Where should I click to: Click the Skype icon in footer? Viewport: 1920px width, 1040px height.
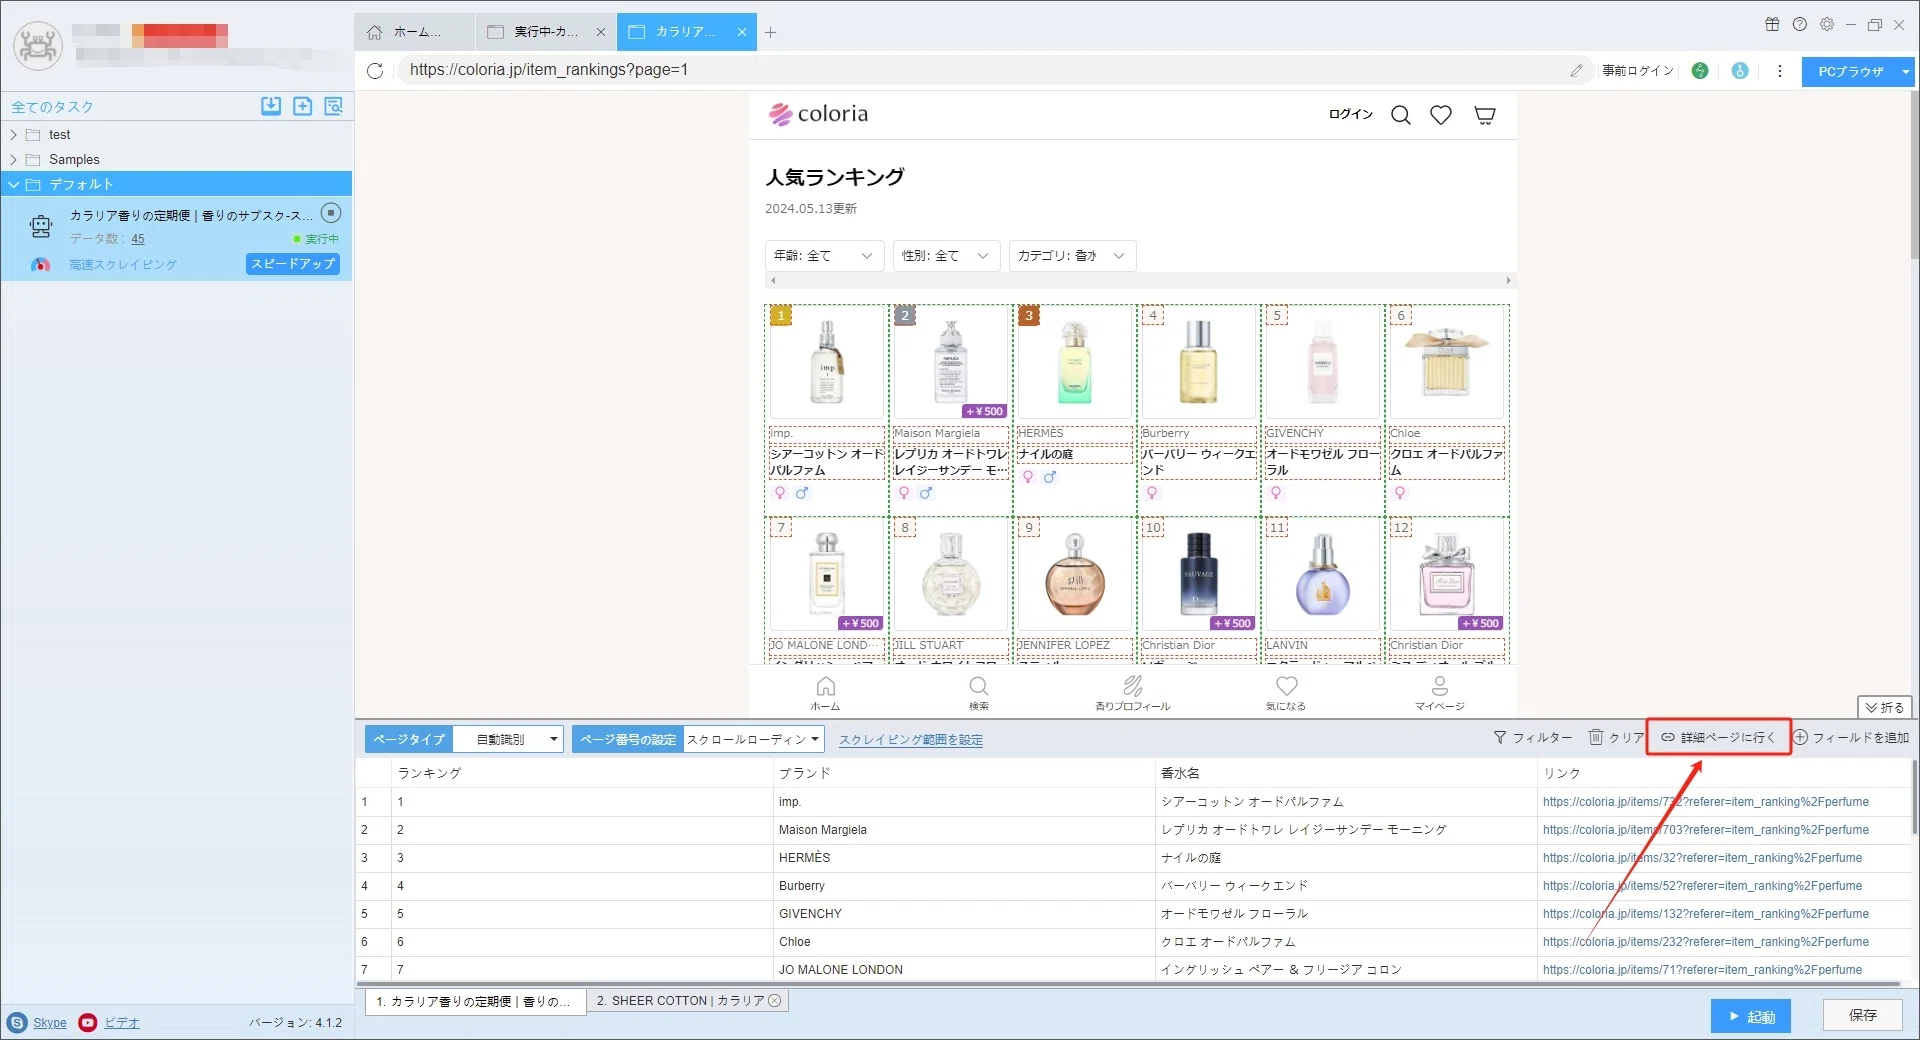pos(17,1022)
